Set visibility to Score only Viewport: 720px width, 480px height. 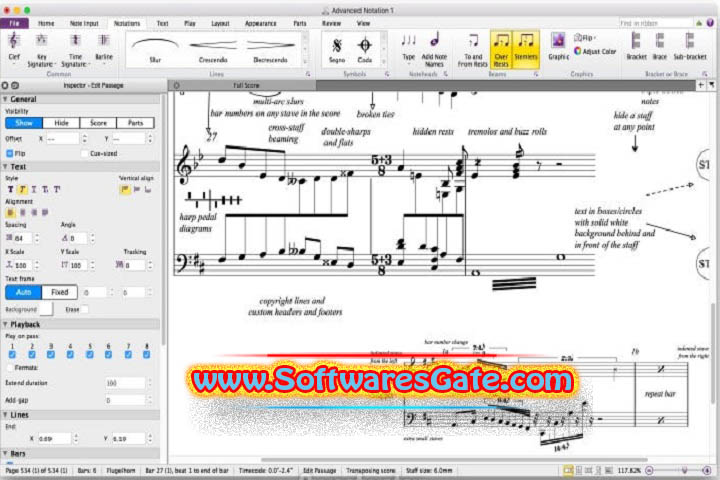98,123
